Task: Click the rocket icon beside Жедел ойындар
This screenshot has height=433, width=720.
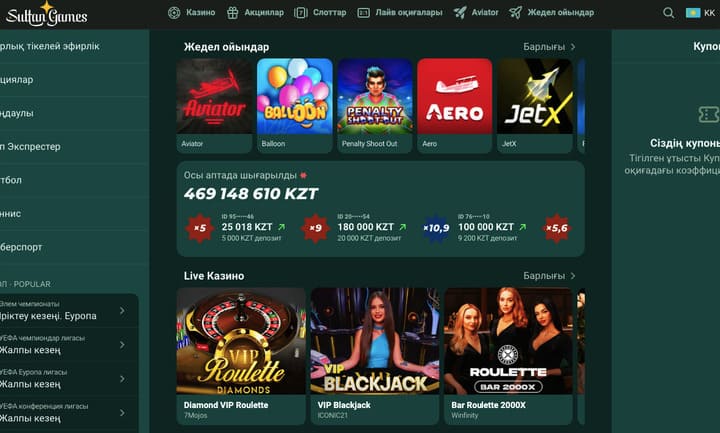Action: (x=516, y=13)
